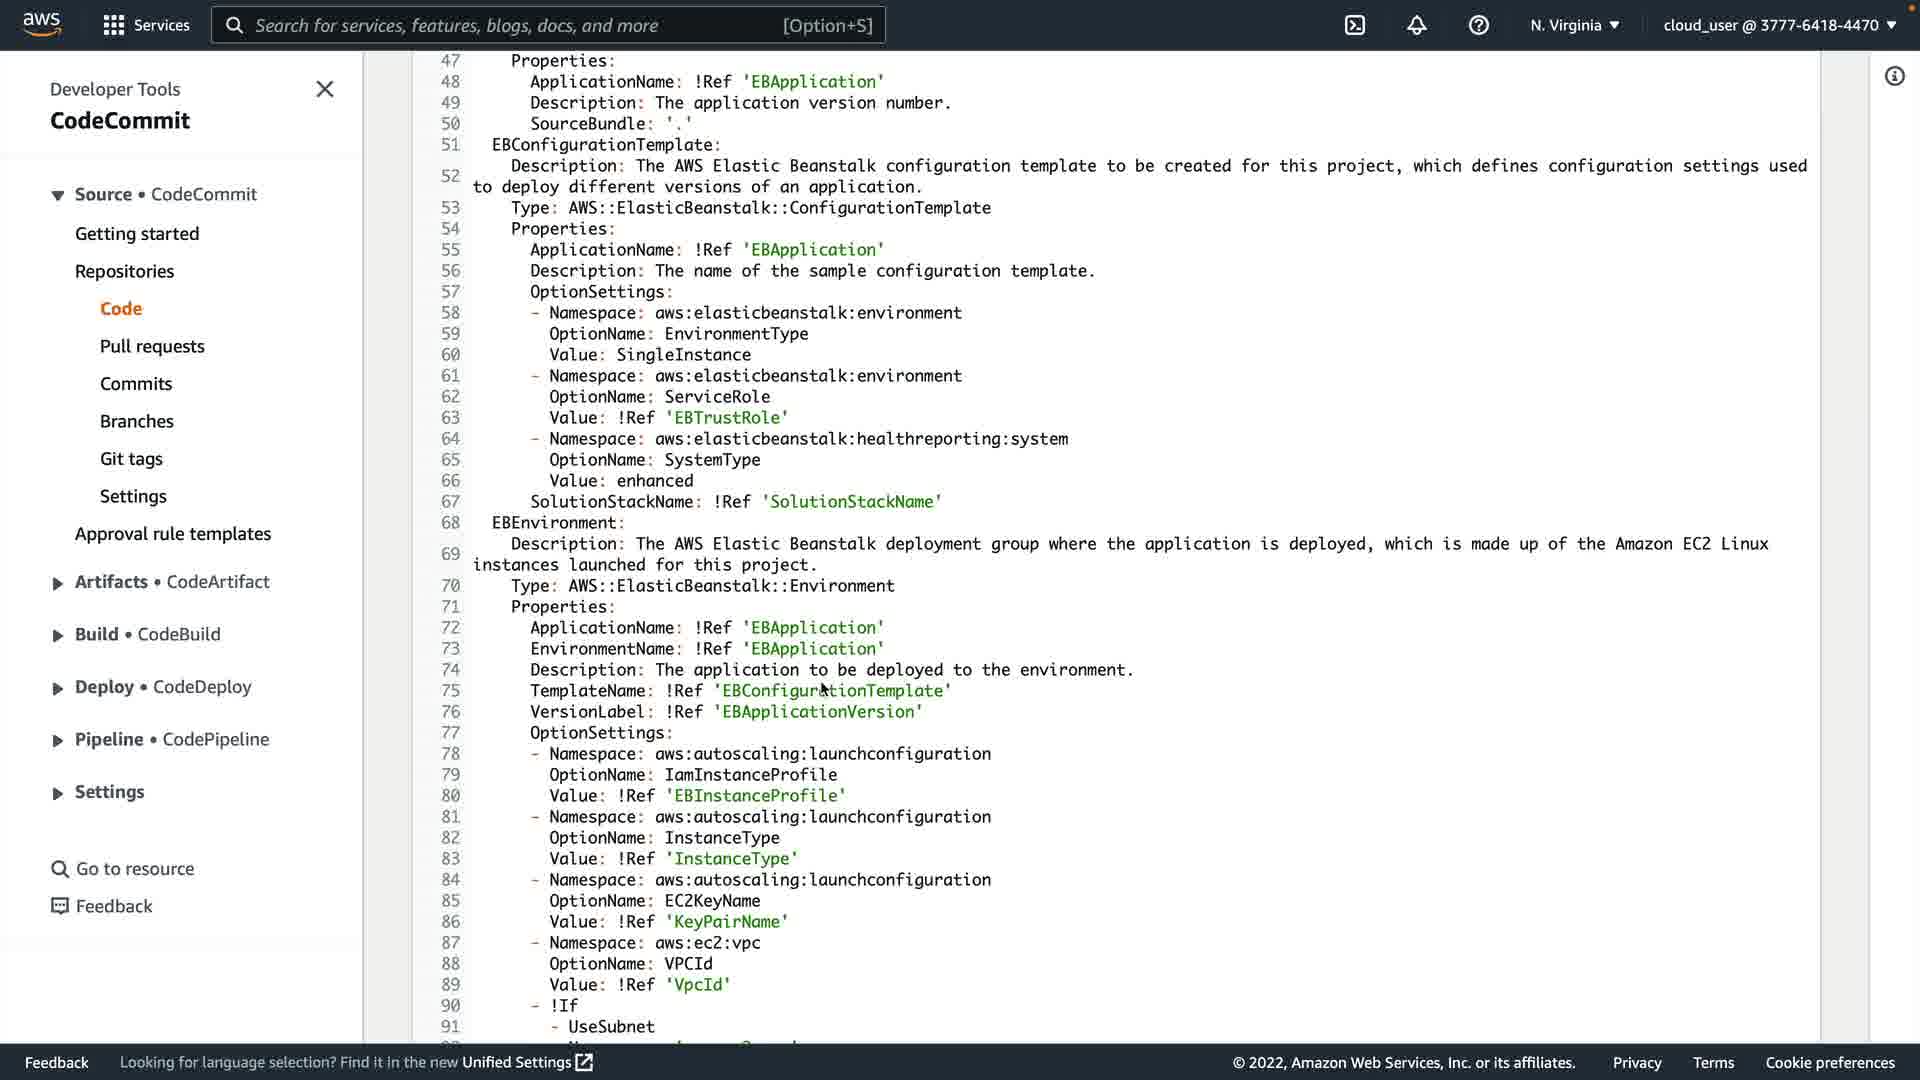Open the Services grid menu

pyautogui.click(x=146, y=25)
